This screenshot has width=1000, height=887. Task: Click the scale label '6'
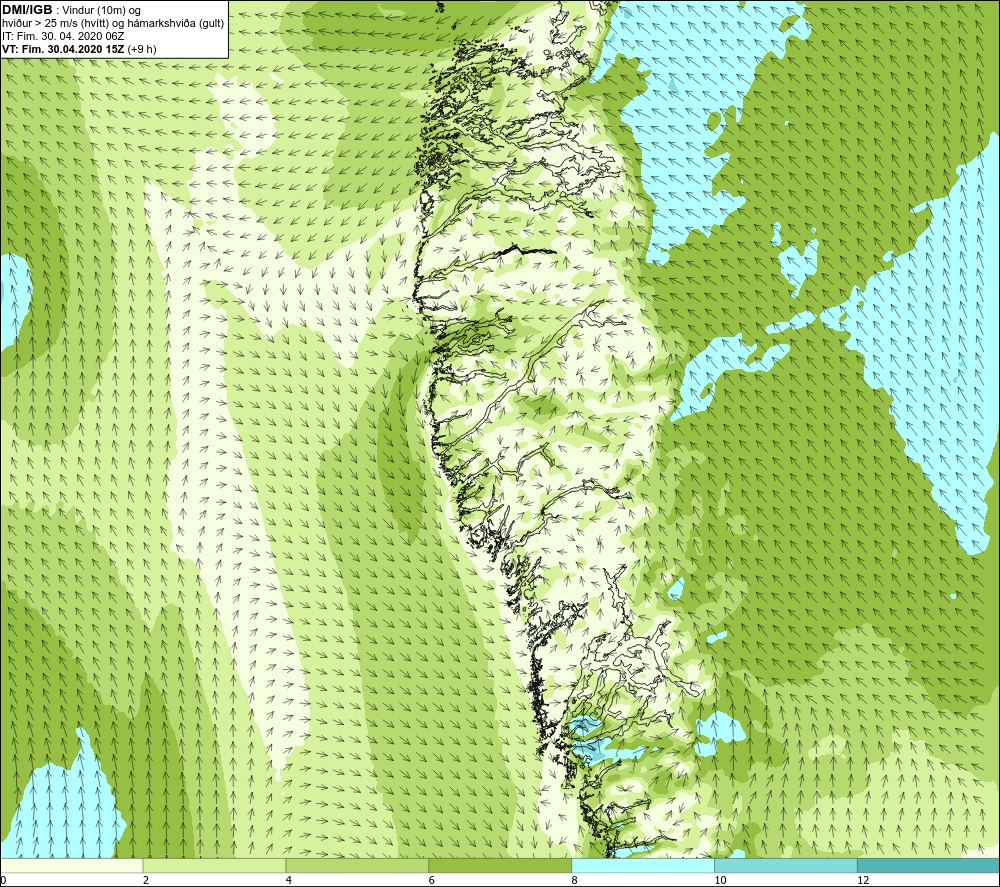pos(432,880)
